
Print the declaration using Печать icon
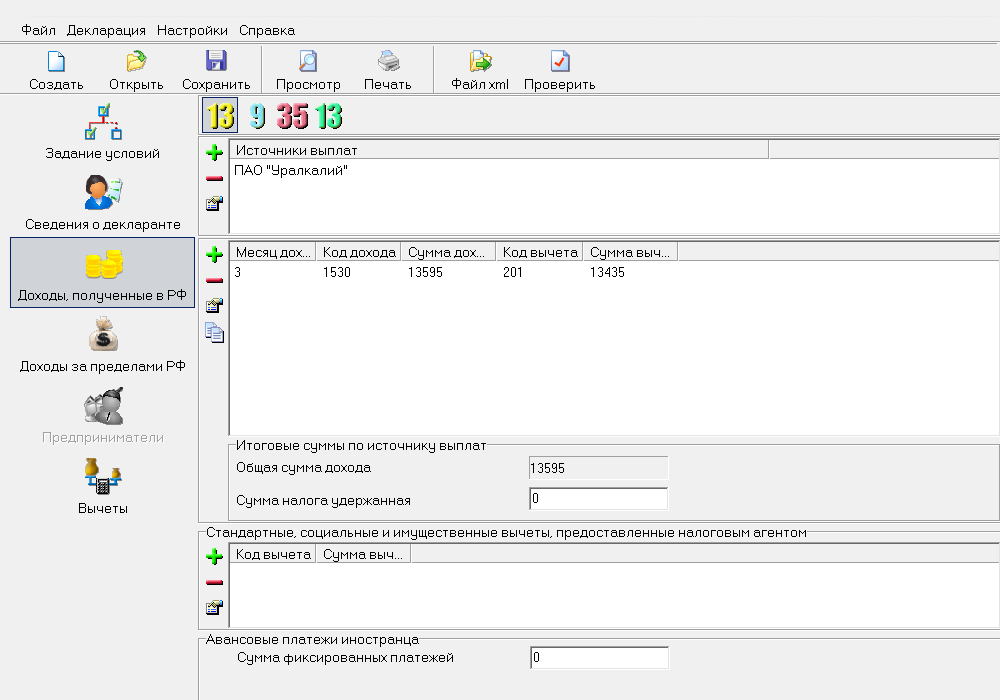click(388, 62)
